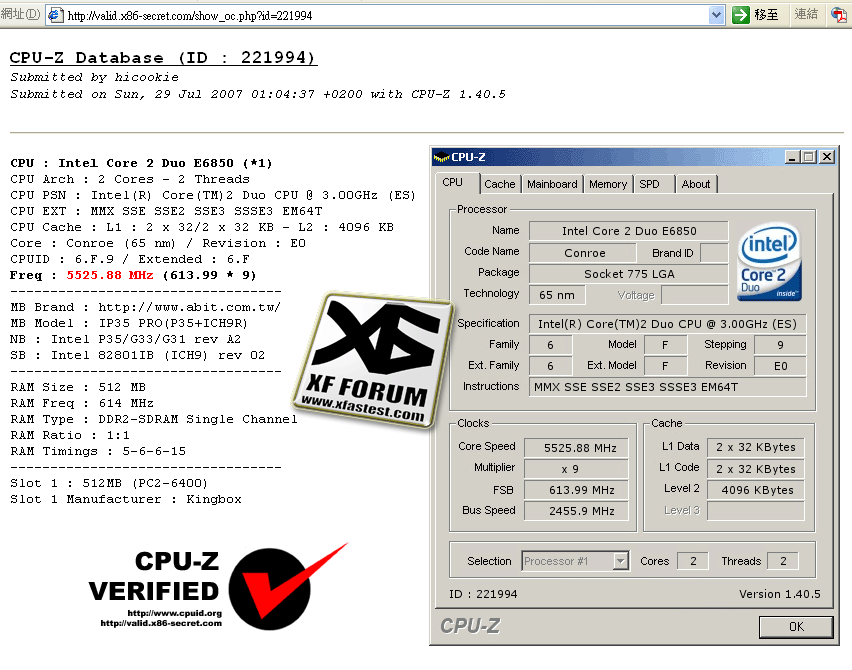Click the Links toolbar icon at far right

[x=839, y=15]
